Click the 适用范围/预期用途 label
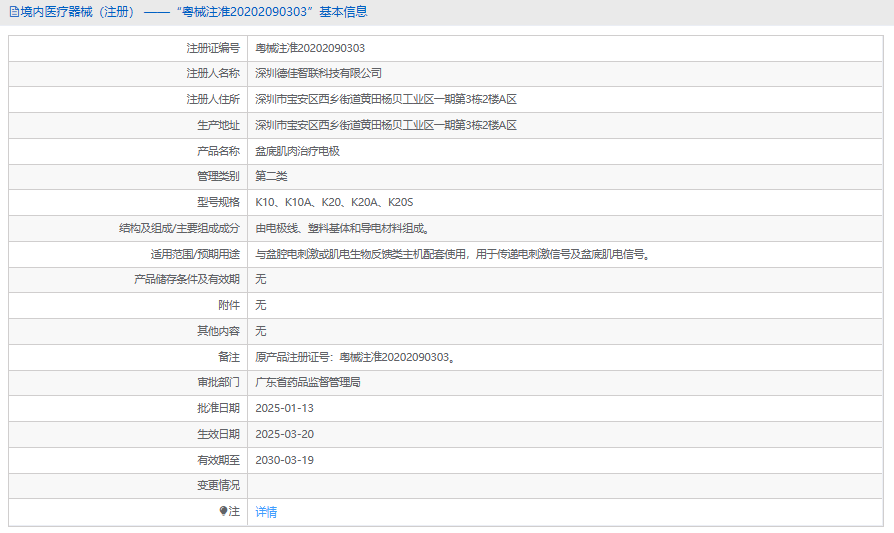 click(195, 254)
